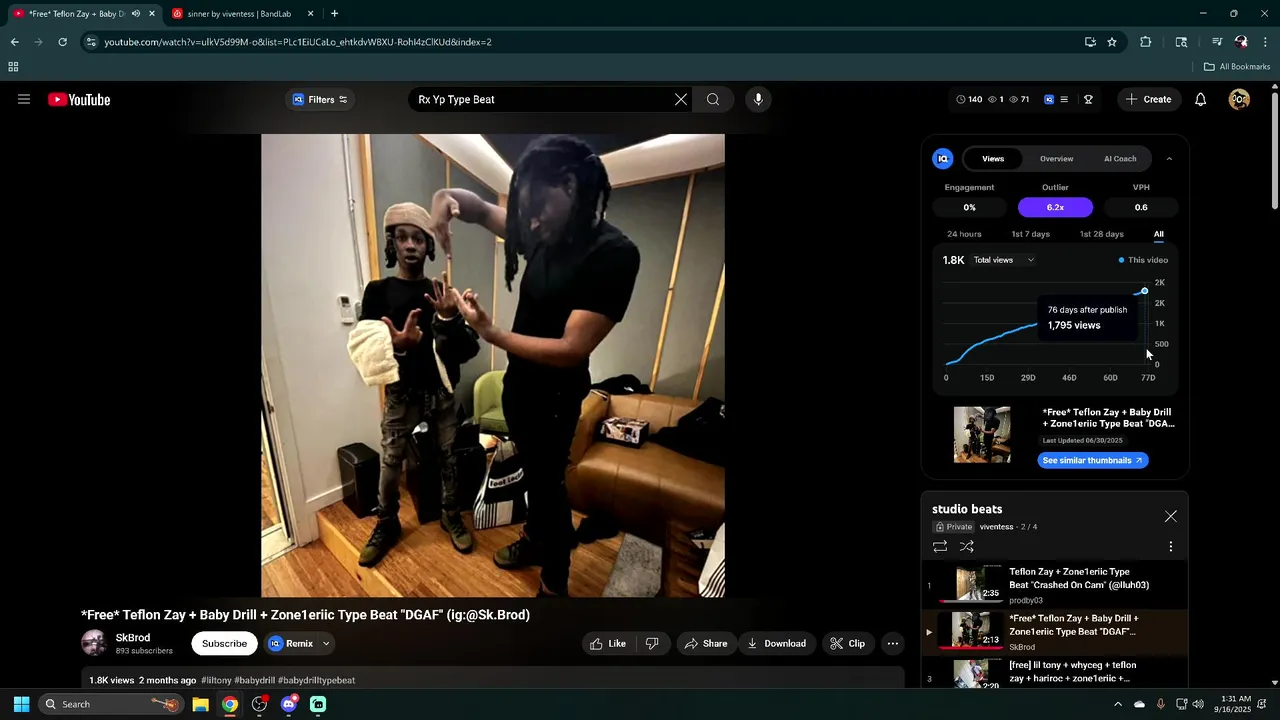1280x720 pixels.
Task: Open the BandLab app in the taskbar
Action: 318,704
